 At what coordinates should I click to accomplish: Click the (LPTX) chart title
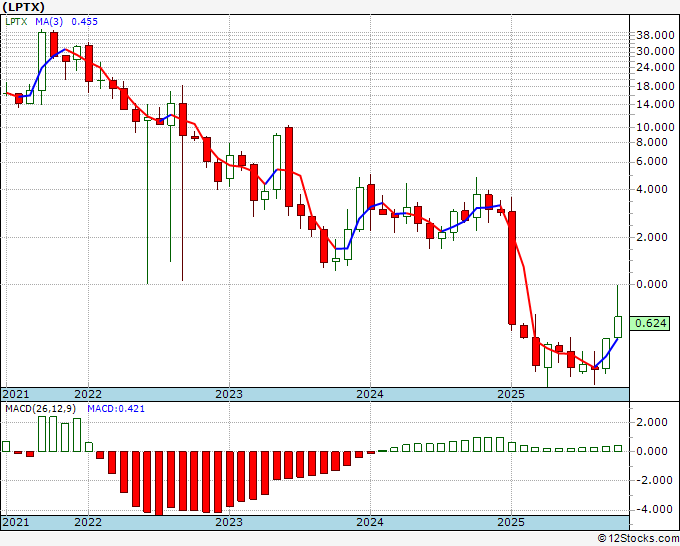(x=23, y=7)
